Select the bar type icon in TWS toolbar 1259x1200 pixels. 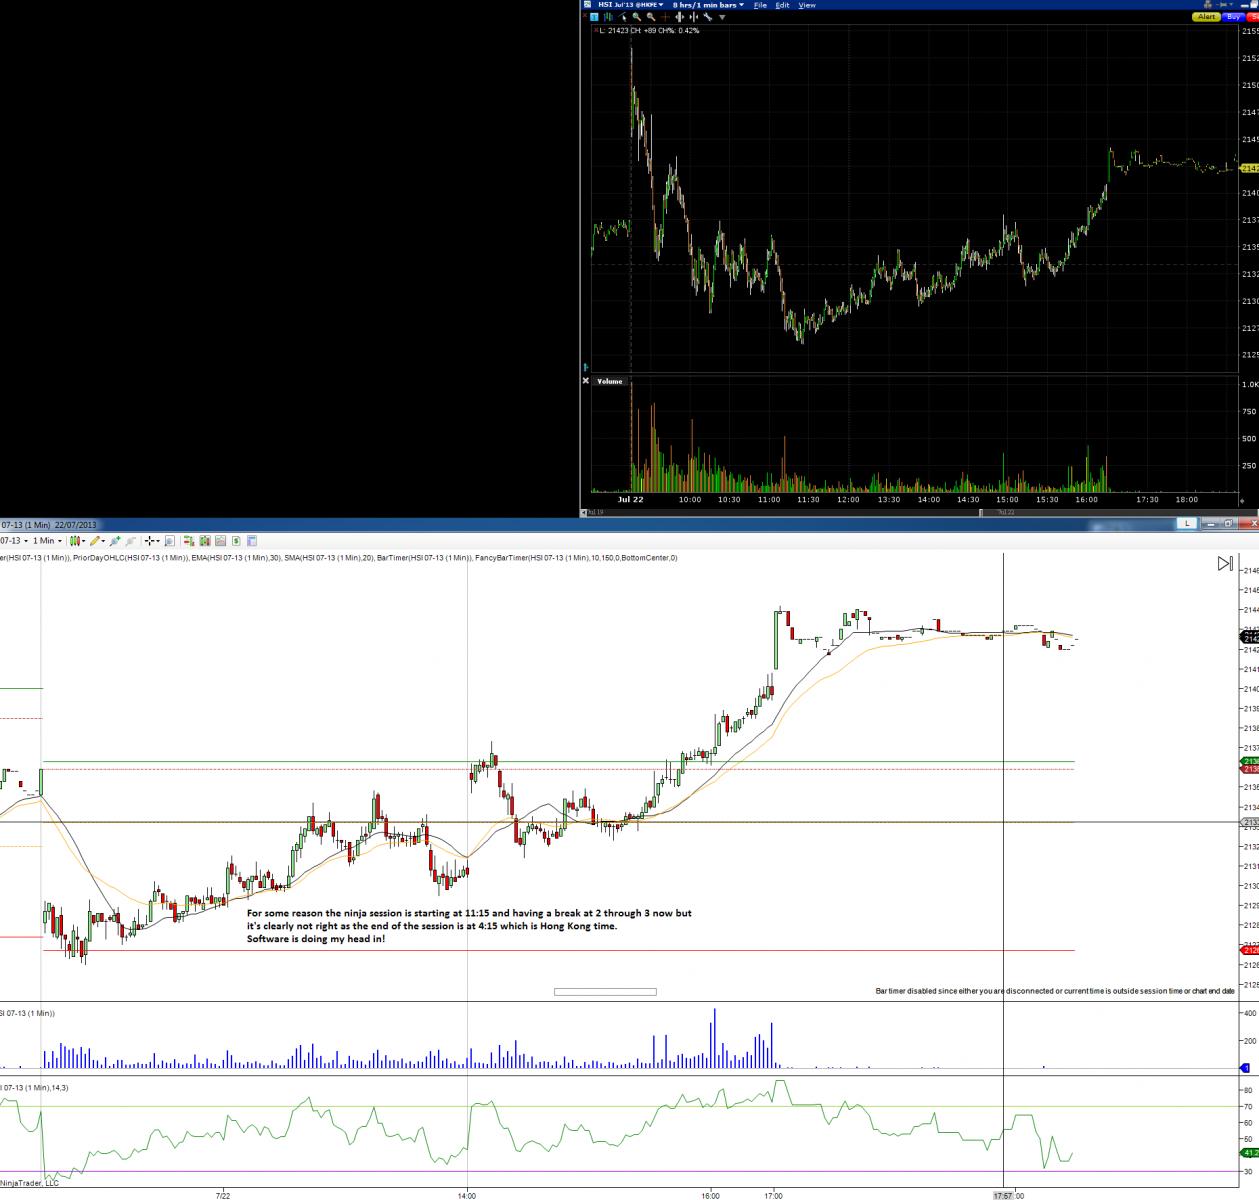(607, 17)
